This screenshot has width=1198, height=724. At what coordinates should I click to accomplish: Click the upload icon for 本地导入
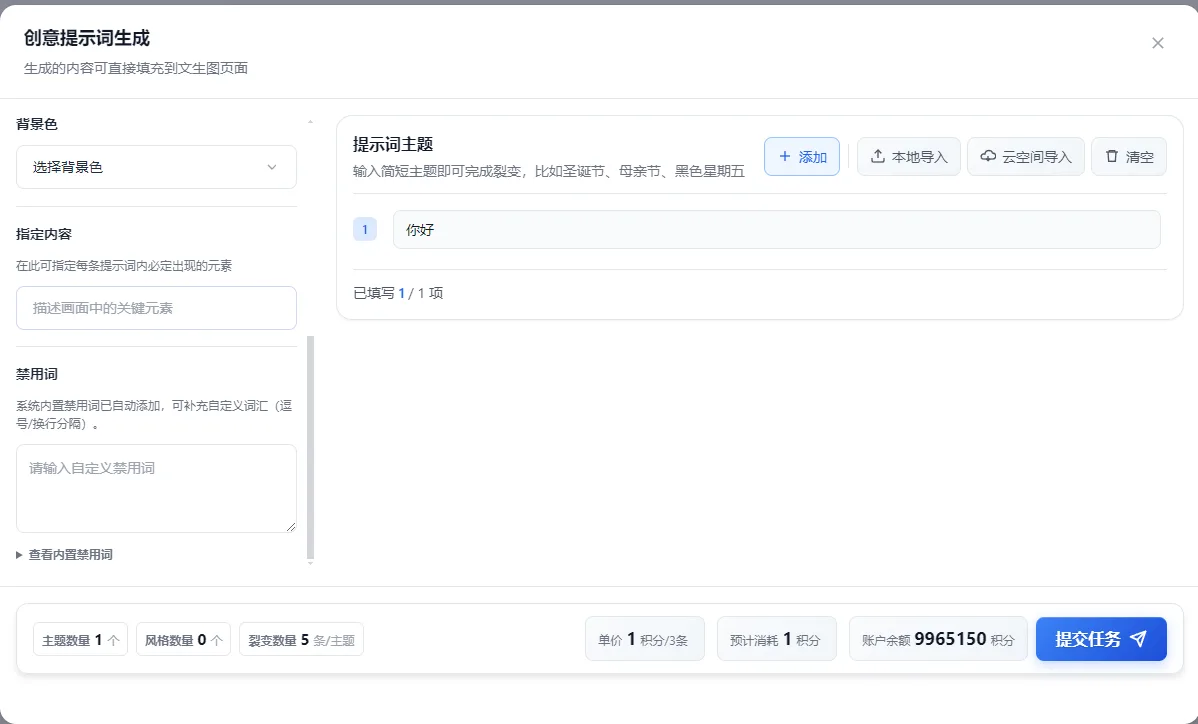pos(878,157)
